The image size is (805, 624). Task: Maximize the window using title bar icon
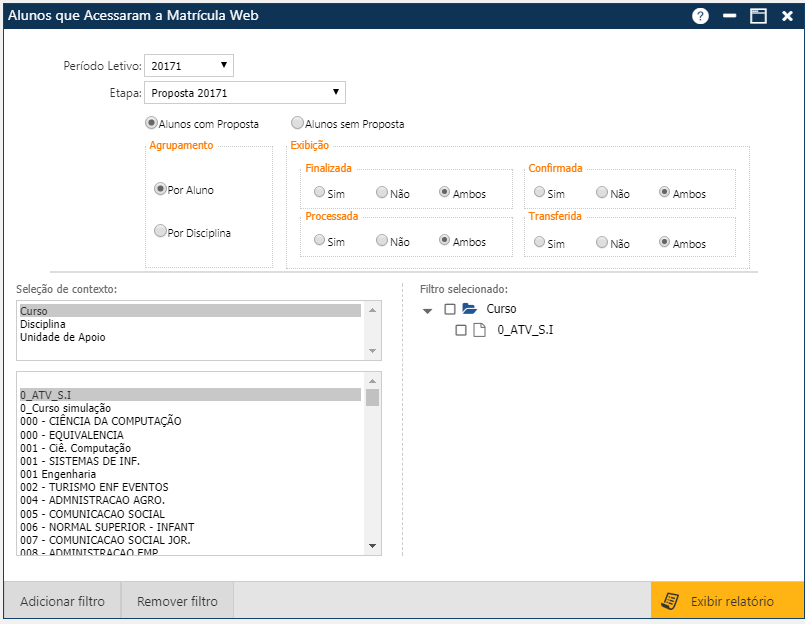tap(758, 16)
